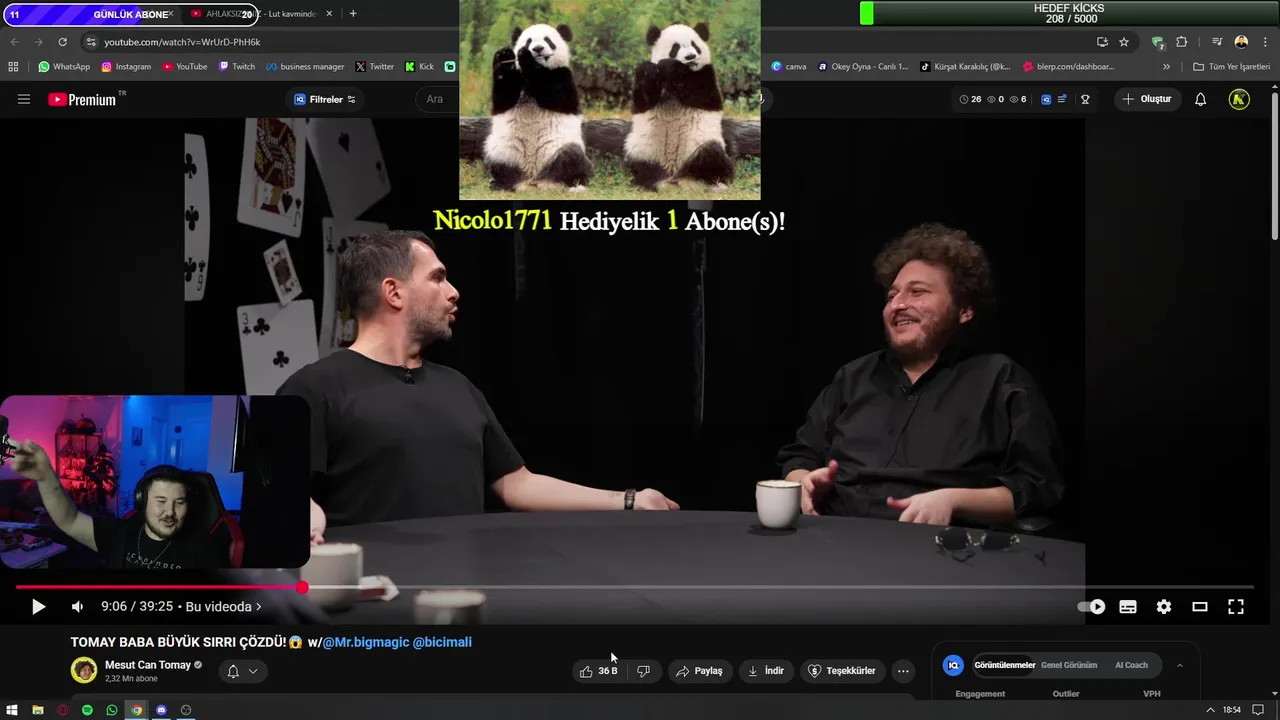The image size is (1280, 720).
Task: Open the YouTube notifications bell
Action: [x=1201, y=99]
